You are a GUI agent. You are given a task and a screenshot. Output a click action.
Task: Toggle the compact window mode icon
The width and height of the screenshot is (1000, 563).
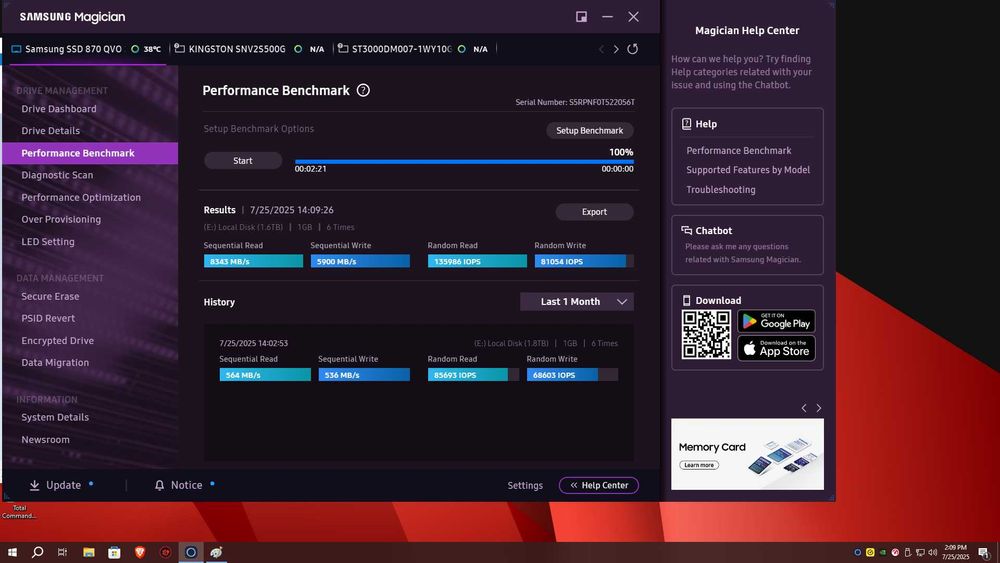[x=582, y=17]
